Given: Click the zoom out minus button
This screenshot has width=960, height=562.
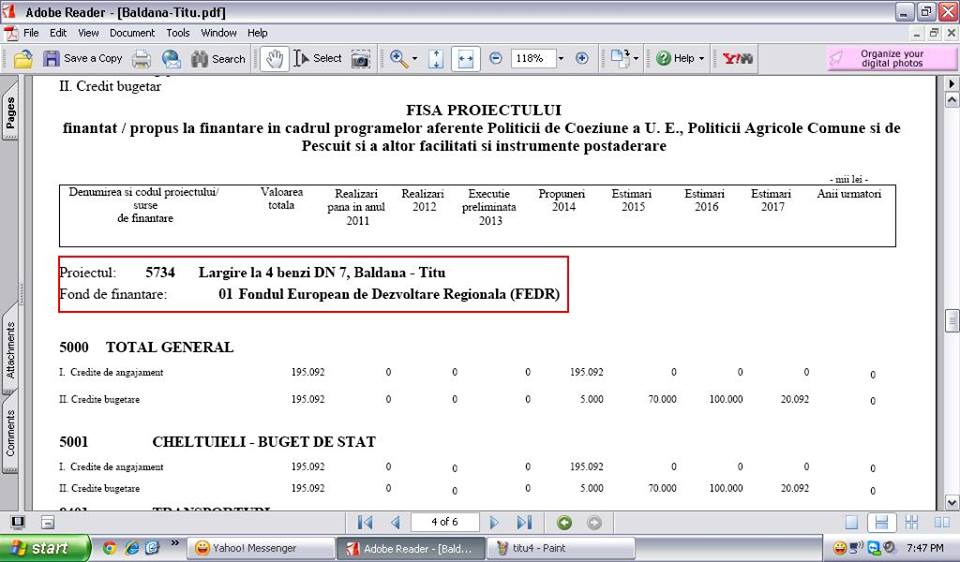Looking at the screenshot, I should [496, 59].
